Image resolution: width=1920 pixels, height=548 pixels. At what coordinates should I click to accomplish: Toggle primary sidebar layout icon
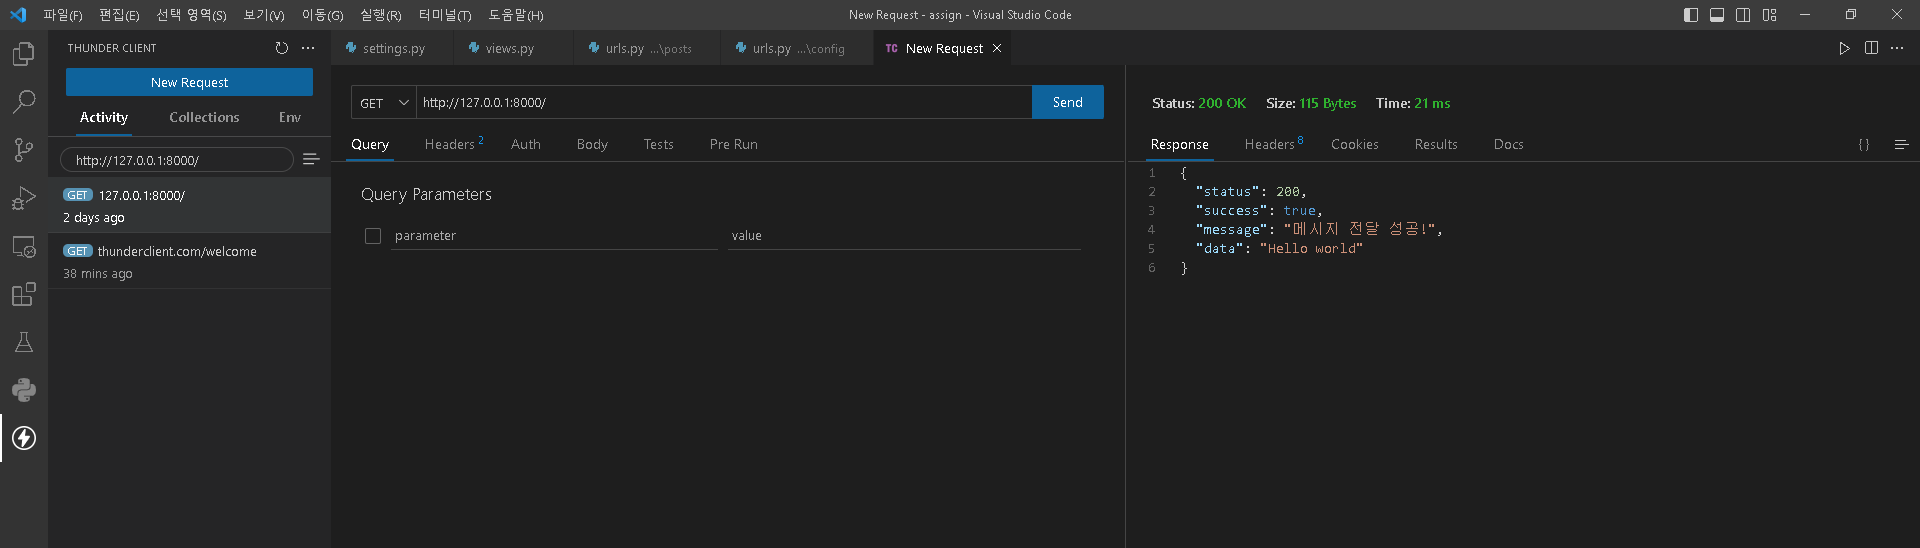pyautogui.click(x=1691, y=15)
